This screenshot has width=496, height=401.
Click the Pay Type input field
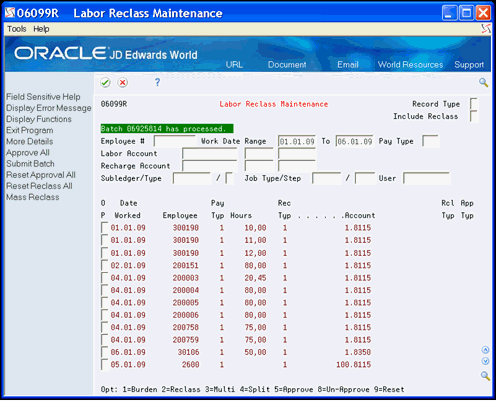coord(430,141)
